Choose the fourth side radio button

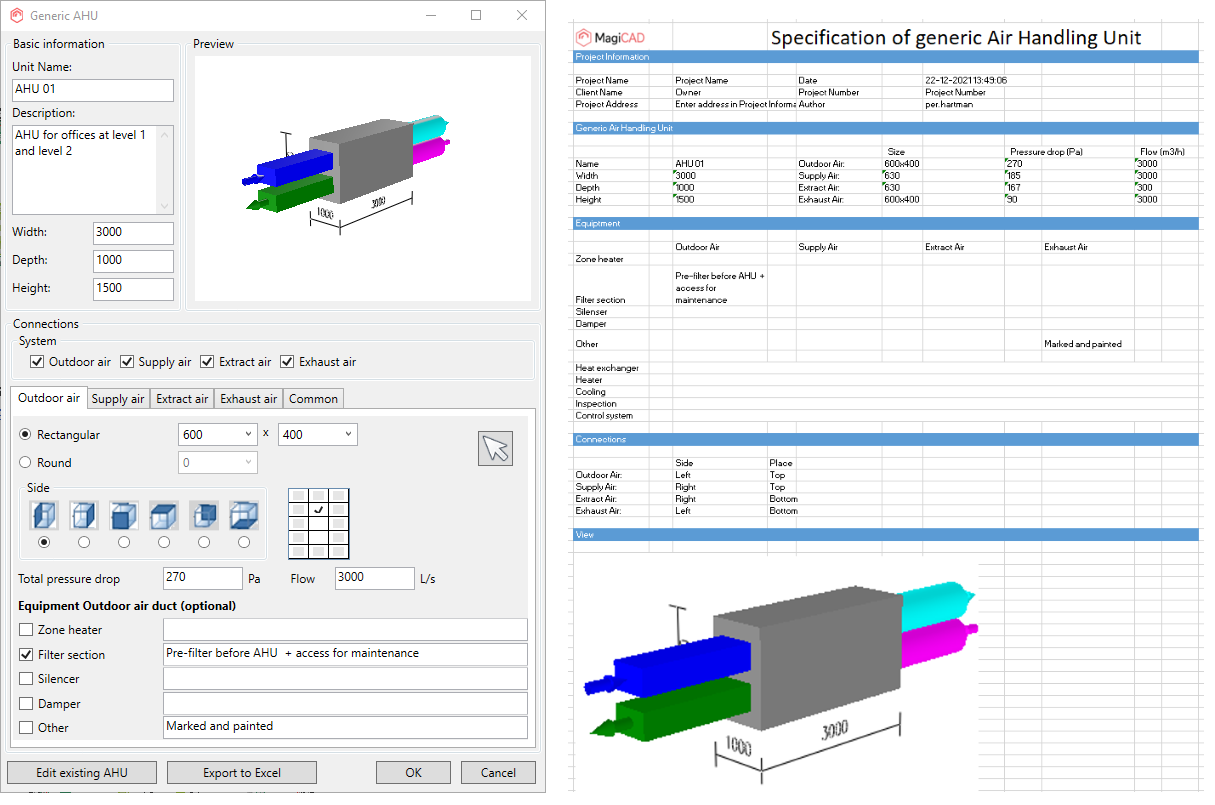click(164, 542)
